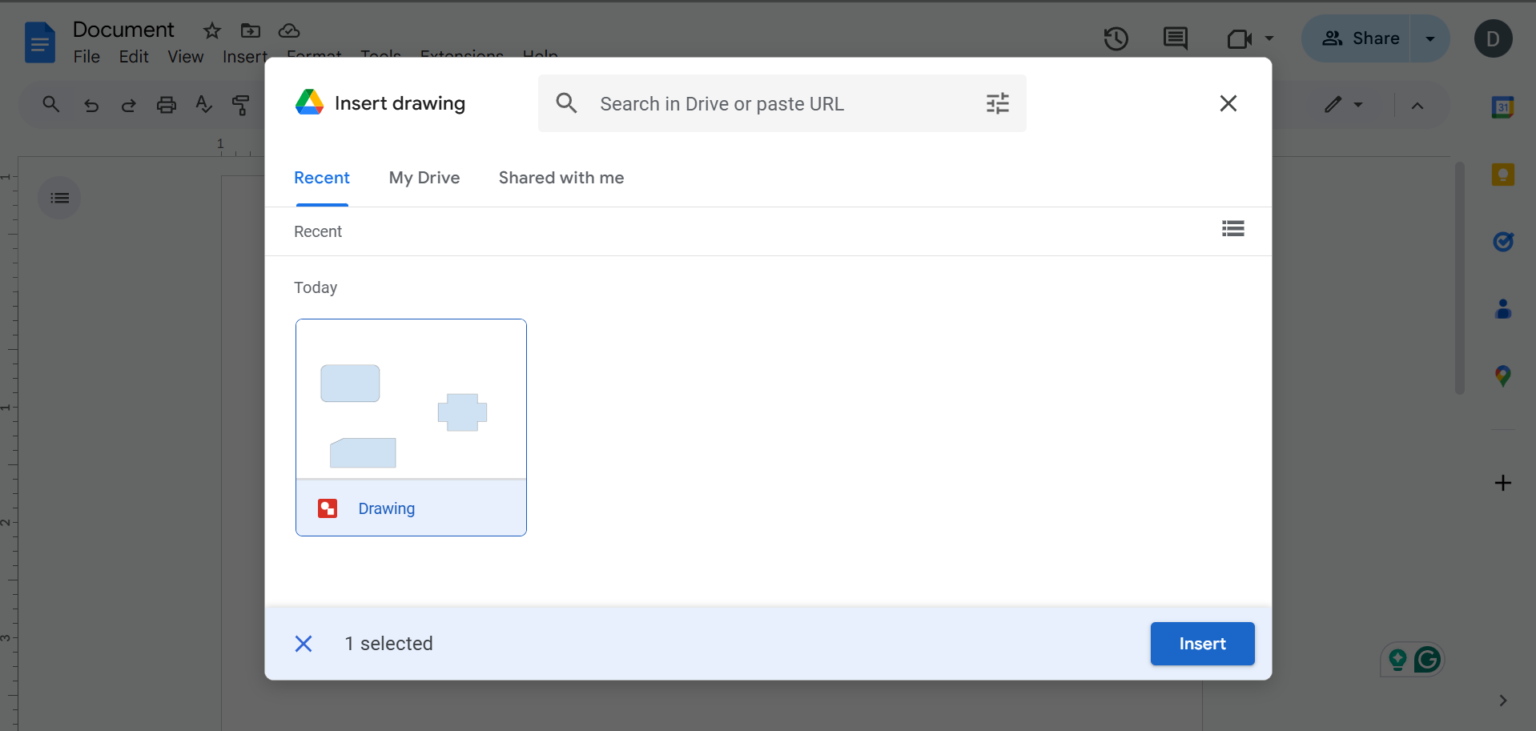Redo the last action
This screenshot has height=731, width=1536.
click(128, 104)
